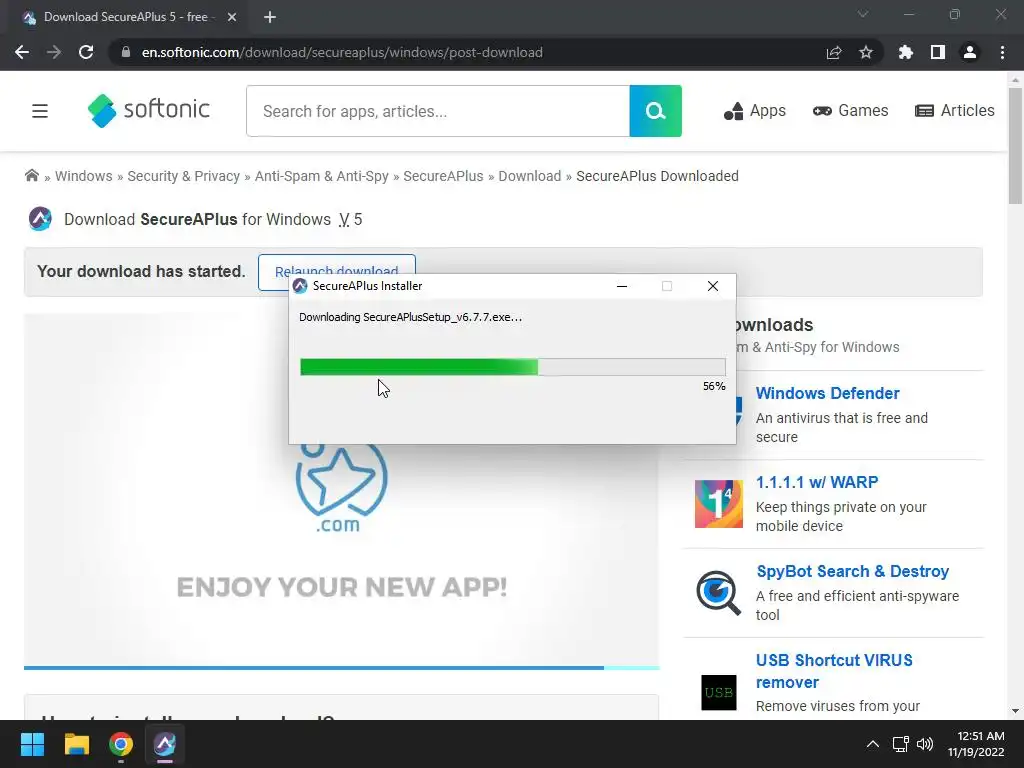This screenshot has height=768, width=1024.
Task: Open the Security & Privacy breadcrumb
Action: click(184, 176)
